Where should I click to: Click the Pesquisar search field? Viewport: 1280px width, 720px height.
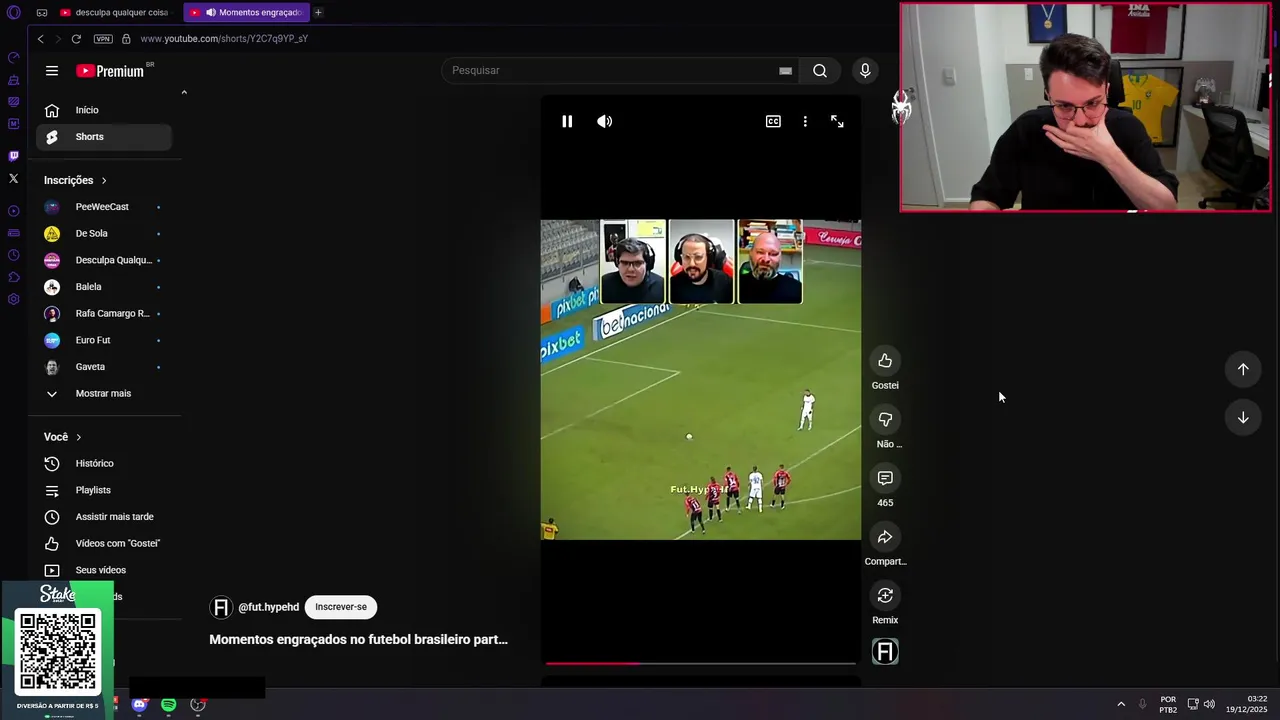pyautogui.click(x=610, y=70)
